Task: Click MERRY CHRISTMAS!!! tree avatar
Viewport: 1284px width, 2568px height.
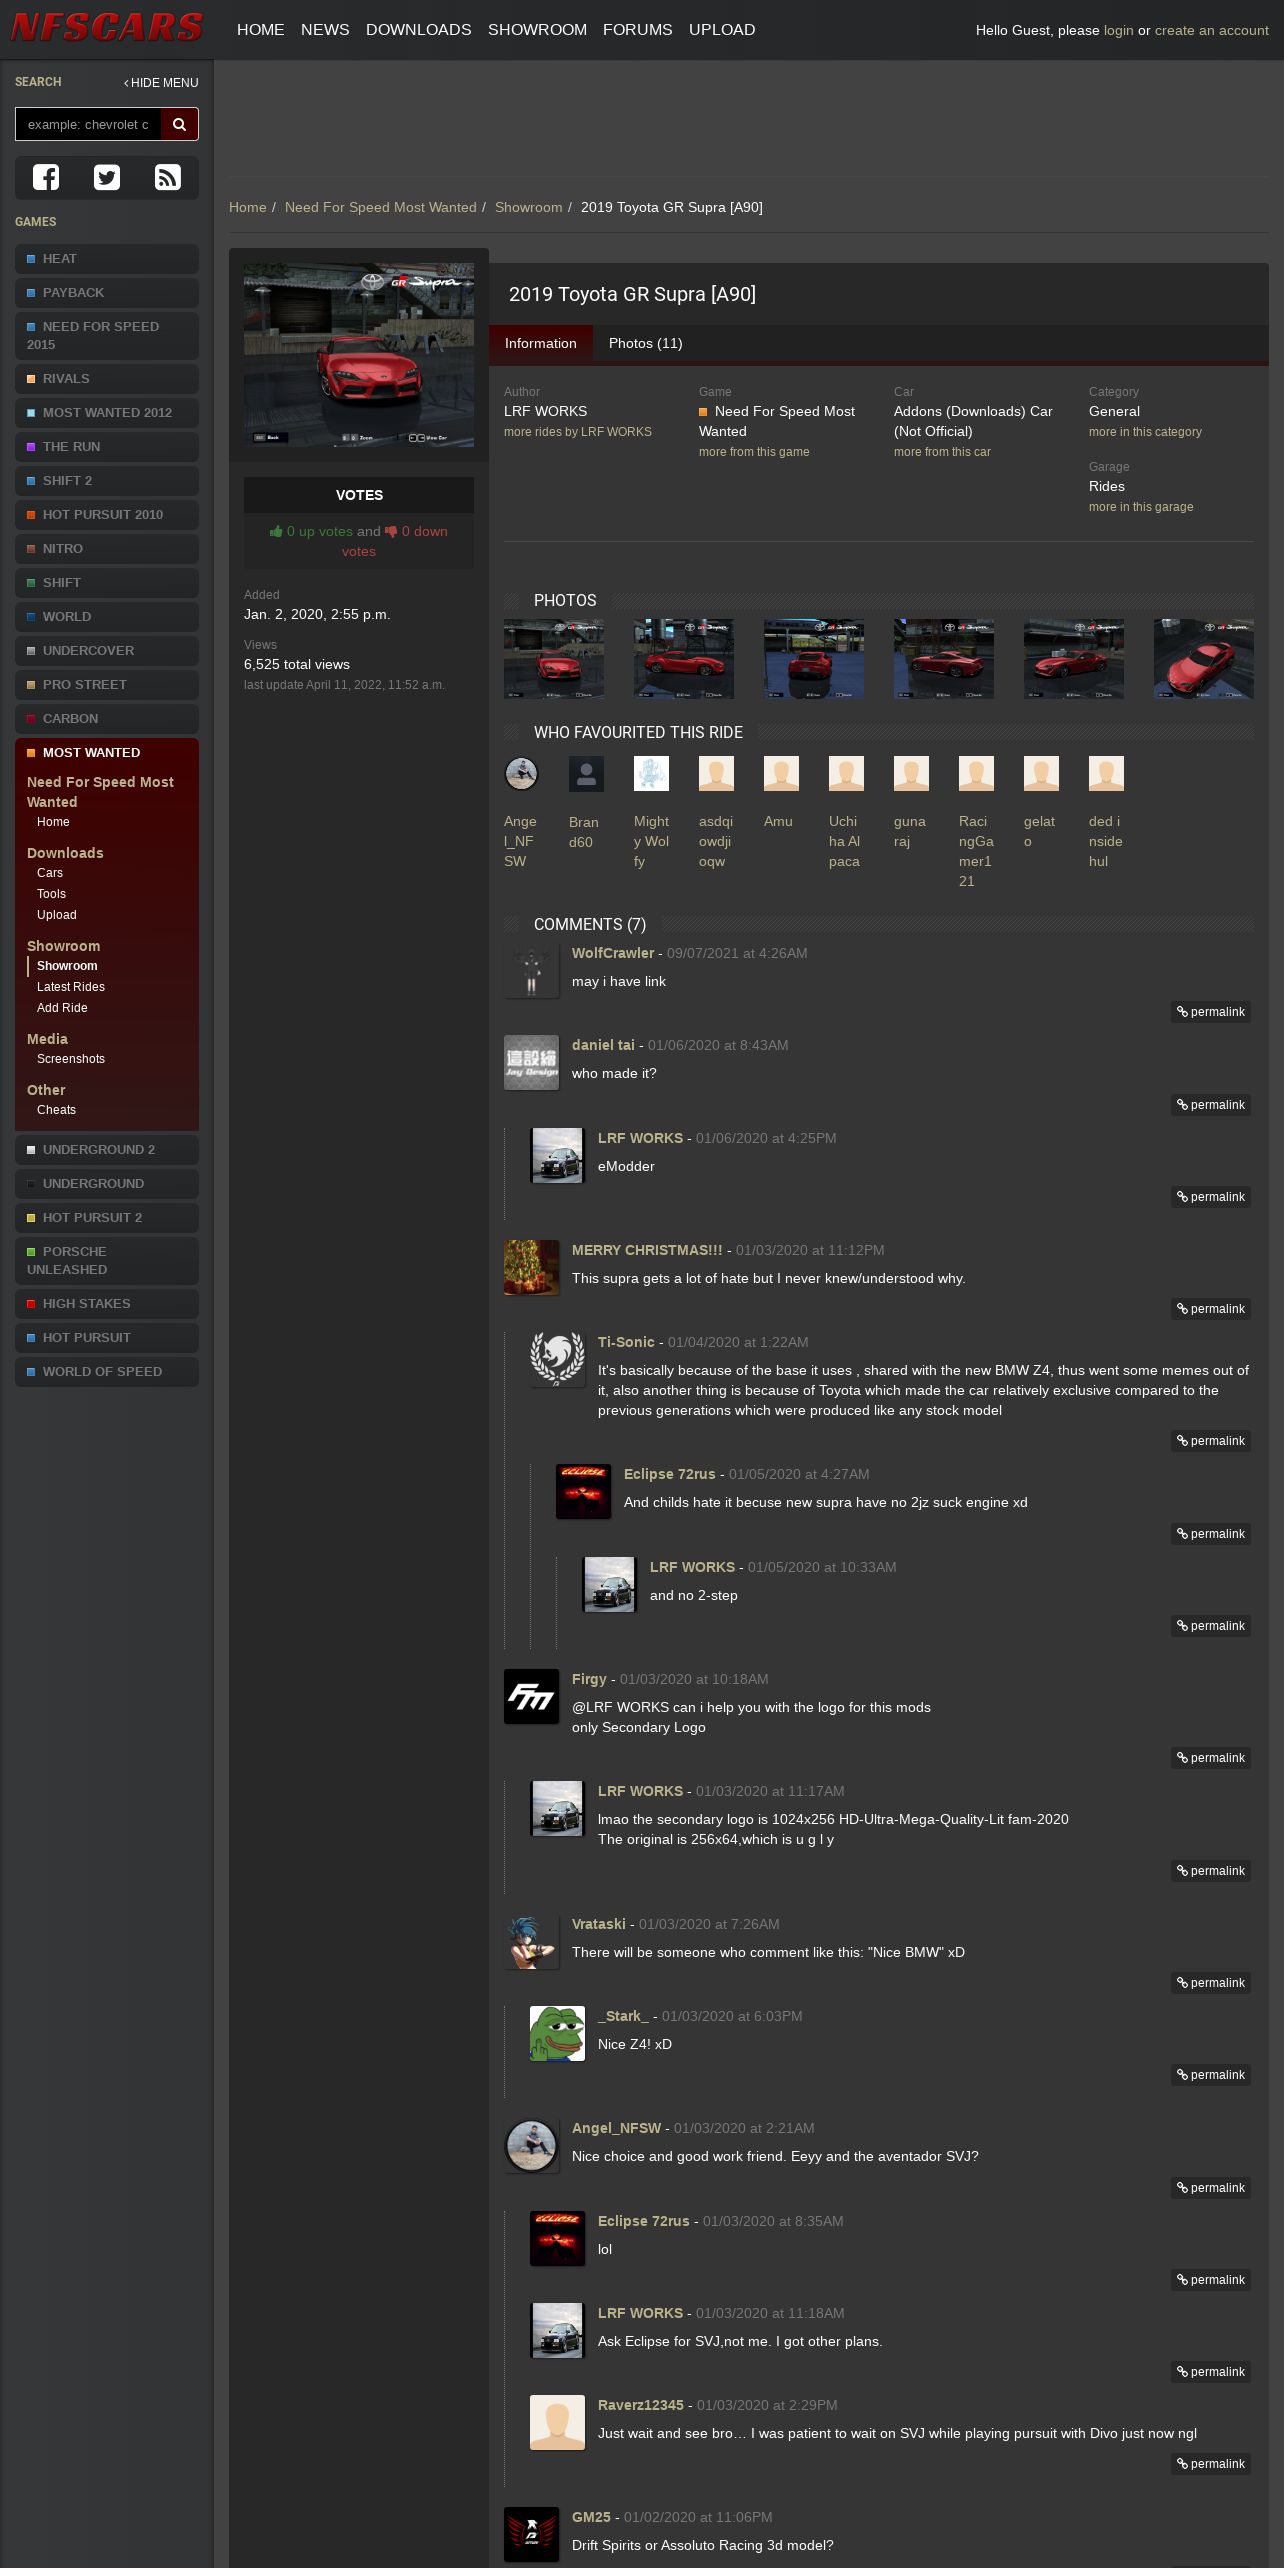Action: click(x=531, y=1267)
